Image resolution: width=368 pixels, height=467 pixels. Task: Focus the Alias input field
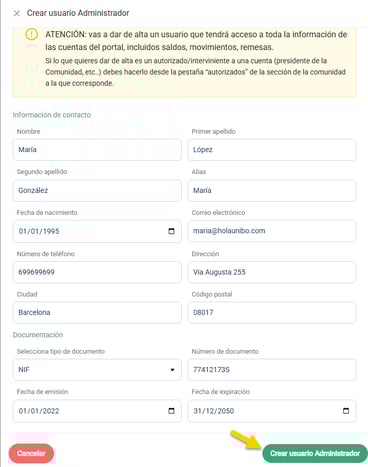click(x=272, y=190)
